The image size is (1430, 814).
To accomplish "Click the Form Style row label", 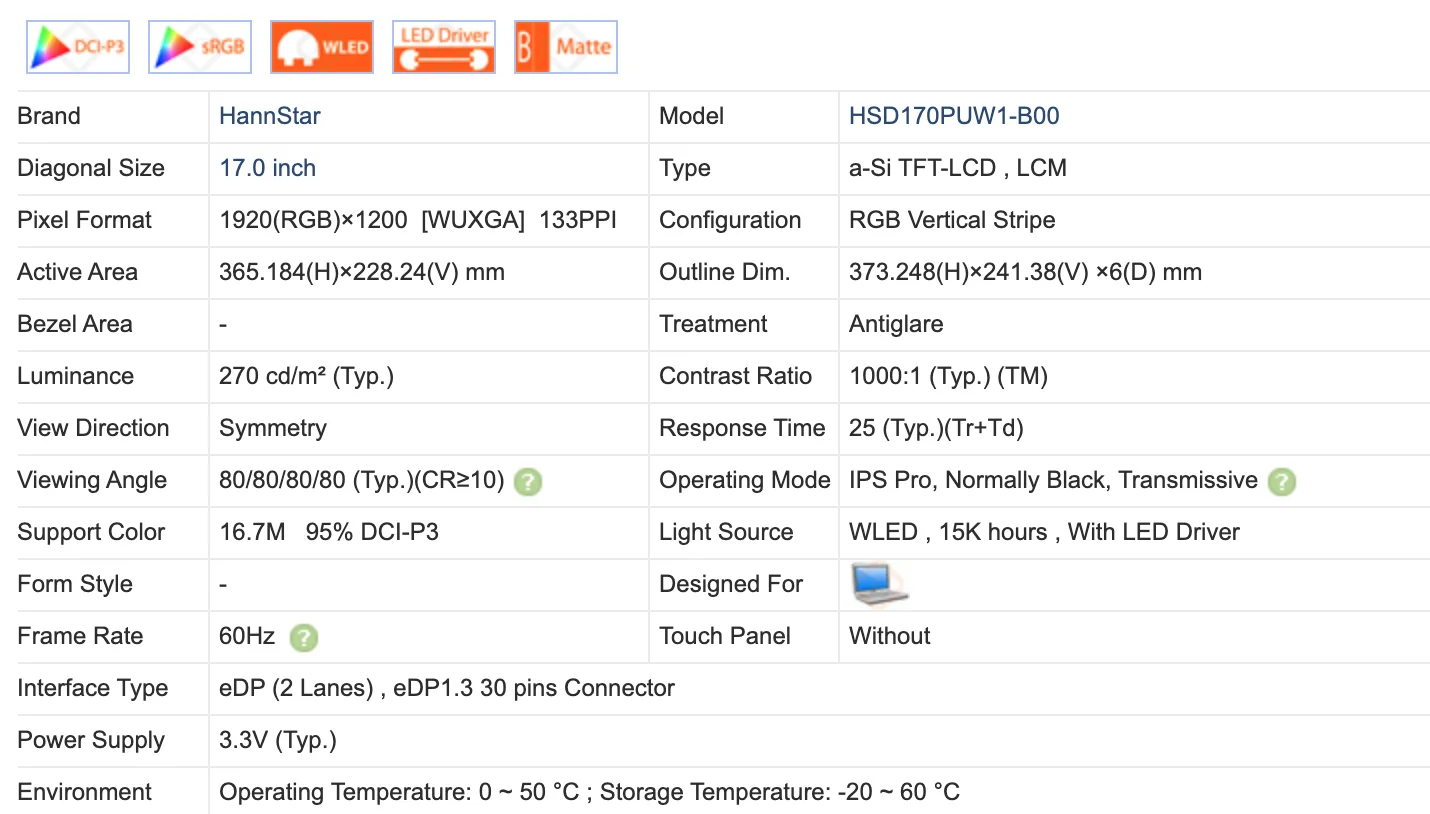I will coord(75,584).
